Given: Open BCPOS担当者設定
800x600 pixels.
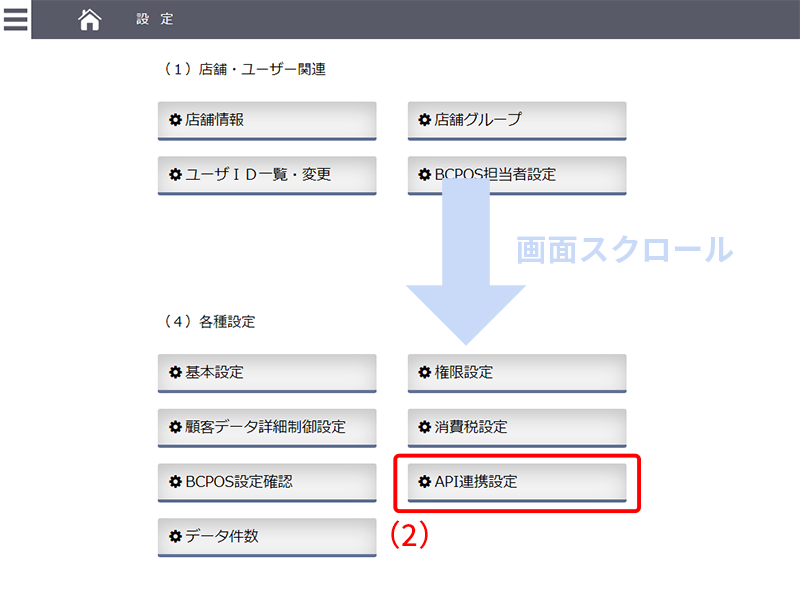Looking at the screenshot, I should coord(517,173).
